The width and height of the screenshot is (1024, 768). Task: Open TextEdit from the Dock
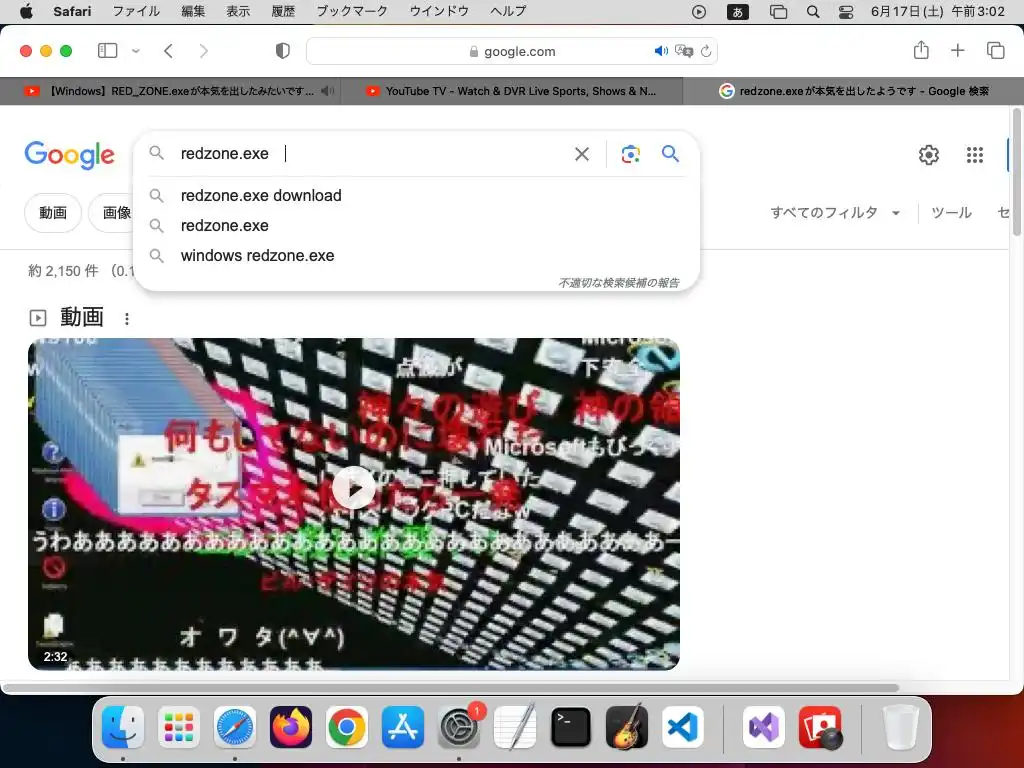pos(515,726)
